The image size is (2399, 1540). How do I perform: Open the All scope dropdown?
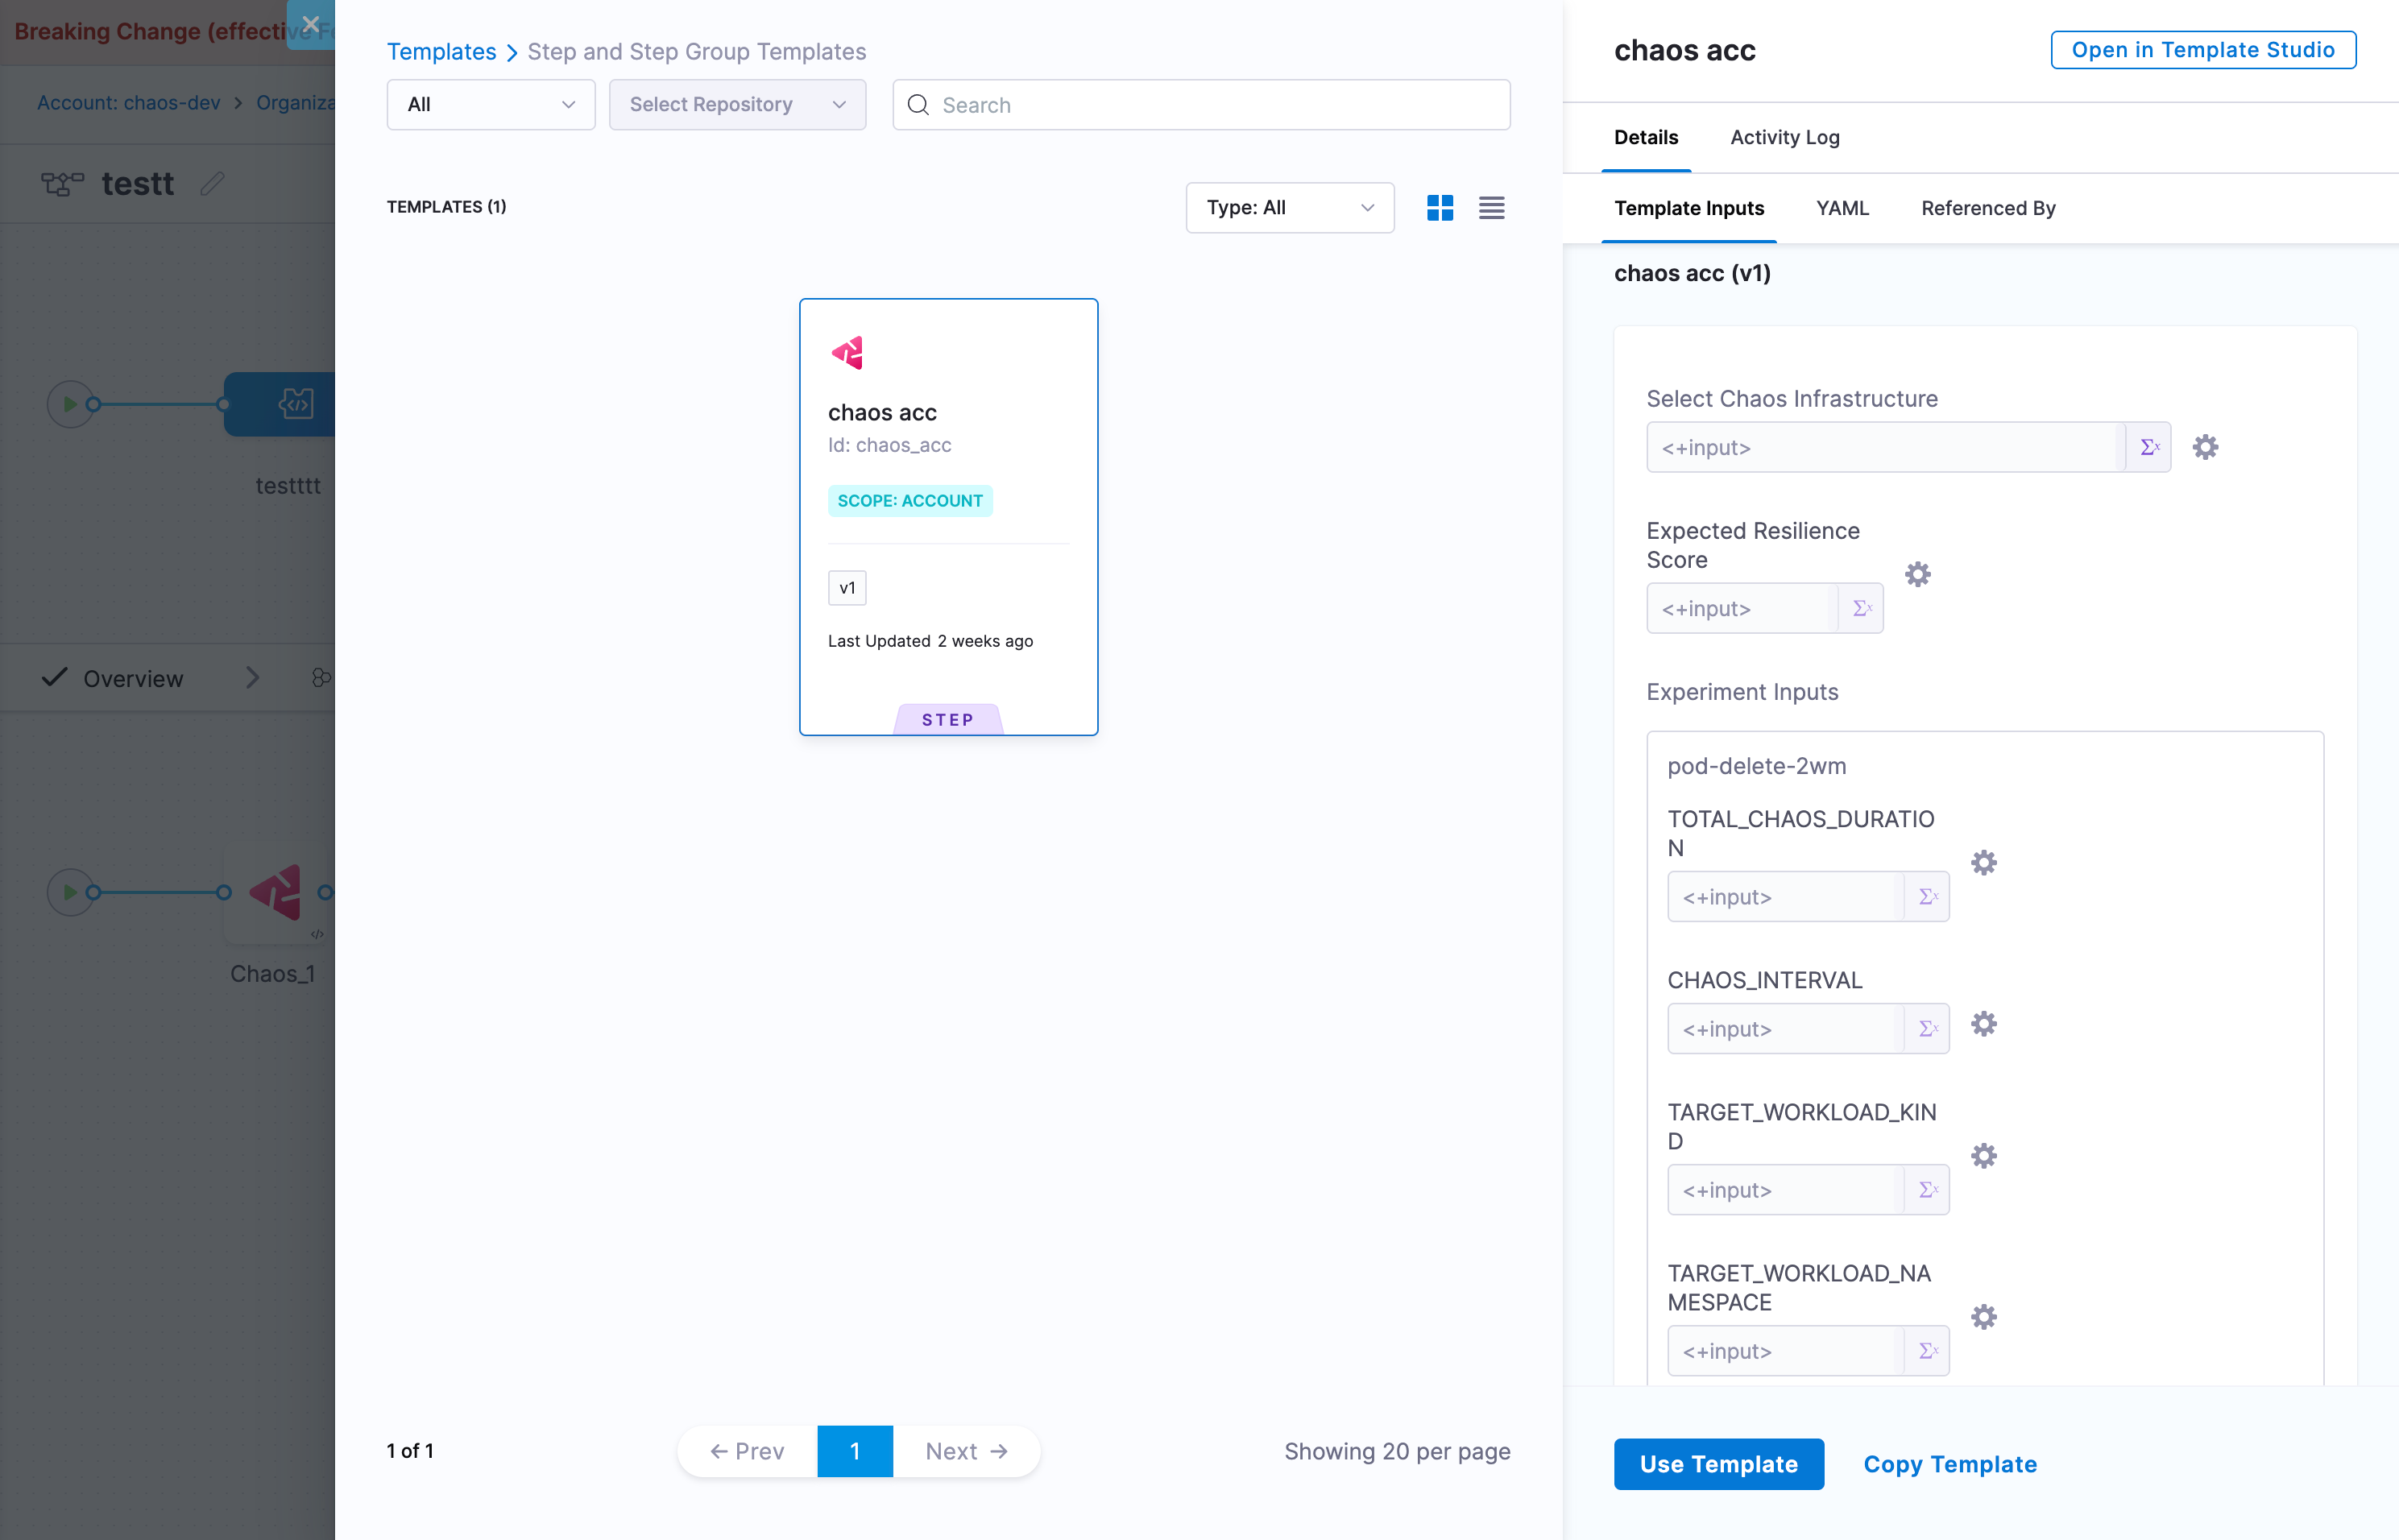coord(490,105)
